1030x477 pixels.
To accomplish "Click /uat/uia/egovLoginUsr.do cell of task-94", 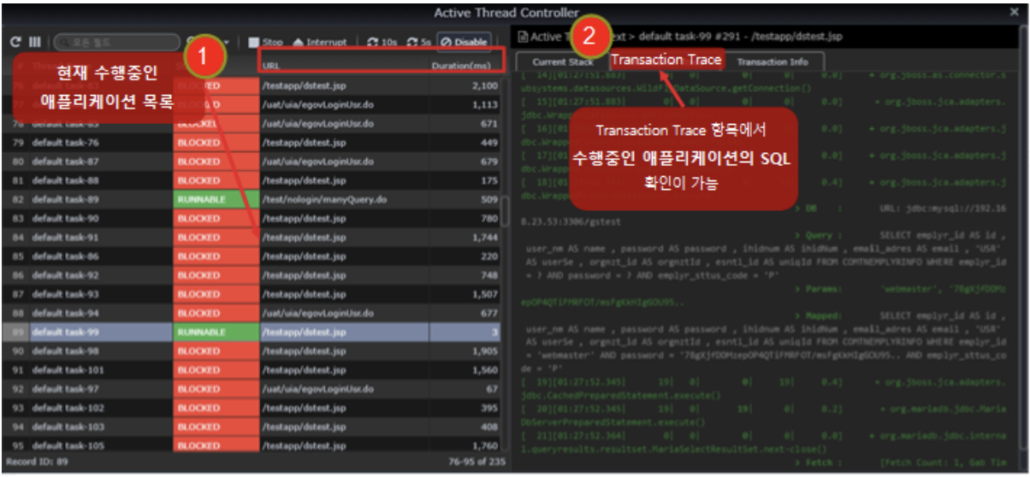I will pos(344,313).
